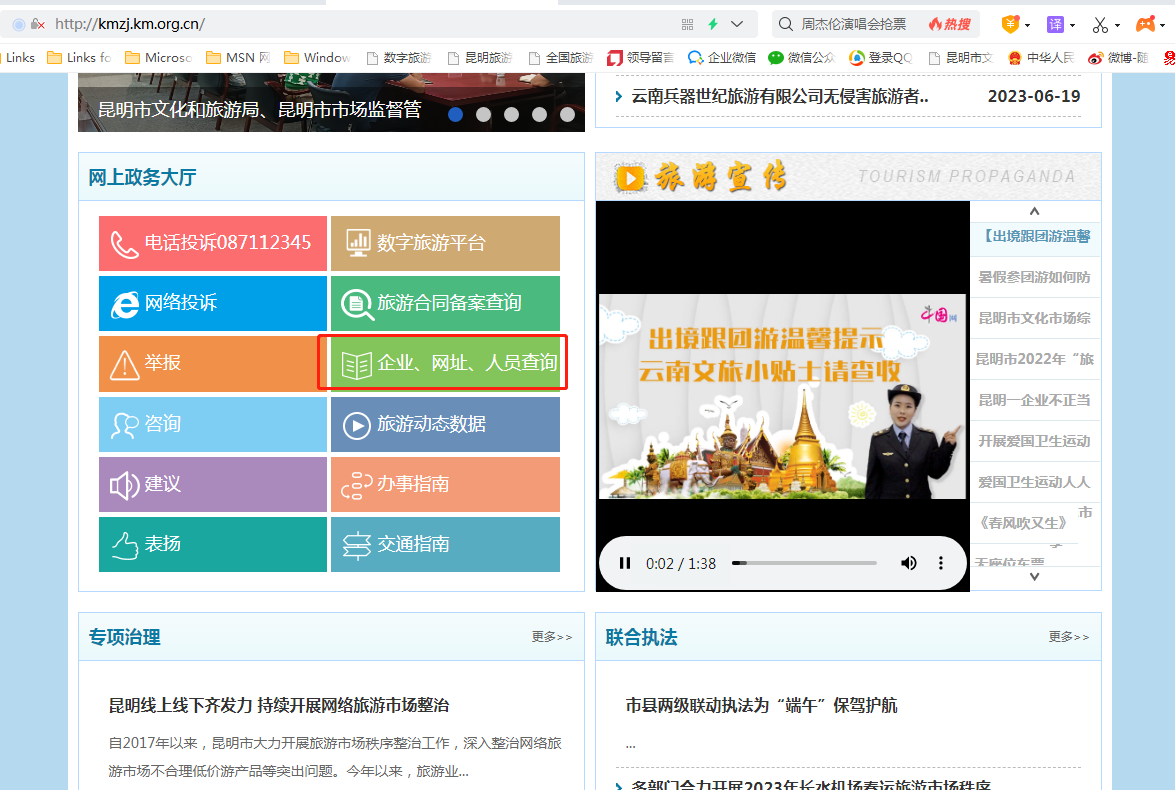Image resolution: width=1175 pixels, height=790 pixels.
Task: Pause the tourism propaganda video
Action: tap(624, 563)
